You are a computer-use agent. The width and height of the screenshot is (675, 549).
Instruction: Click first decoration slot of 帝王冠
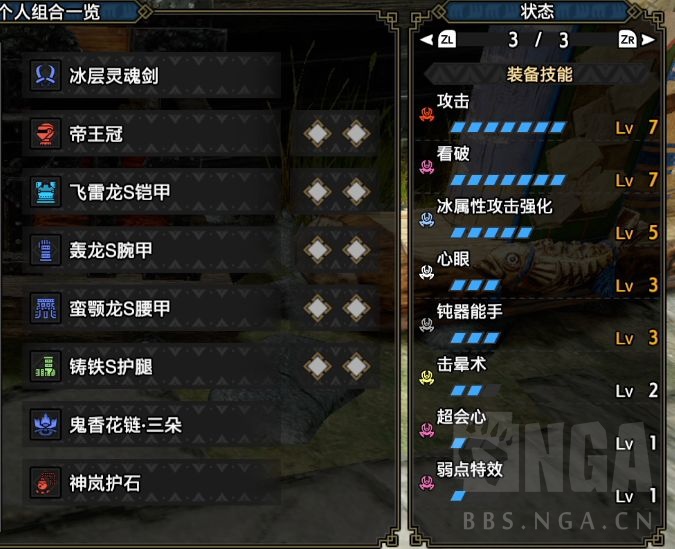pos(317,134)
